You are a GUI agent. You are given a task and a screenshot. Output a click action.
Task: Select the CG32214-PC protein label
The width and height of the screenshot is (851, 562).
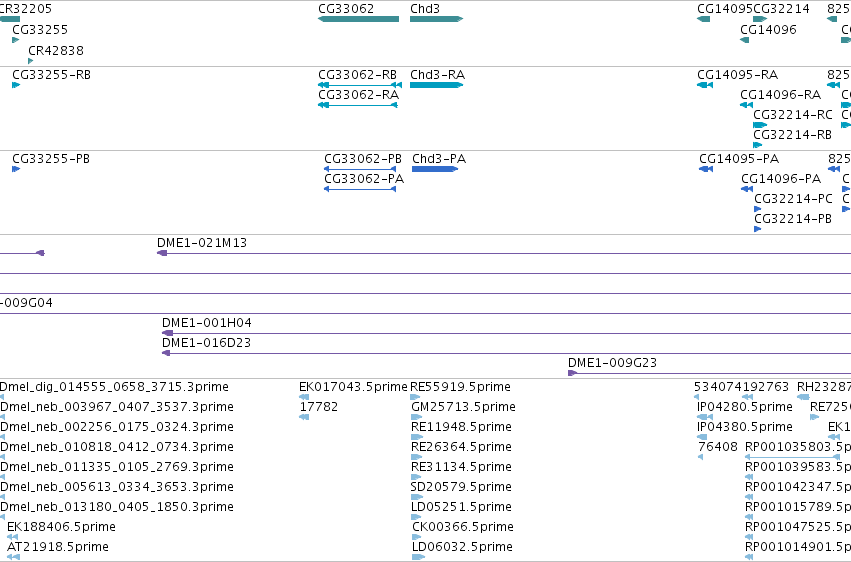[x=793, y=199]
